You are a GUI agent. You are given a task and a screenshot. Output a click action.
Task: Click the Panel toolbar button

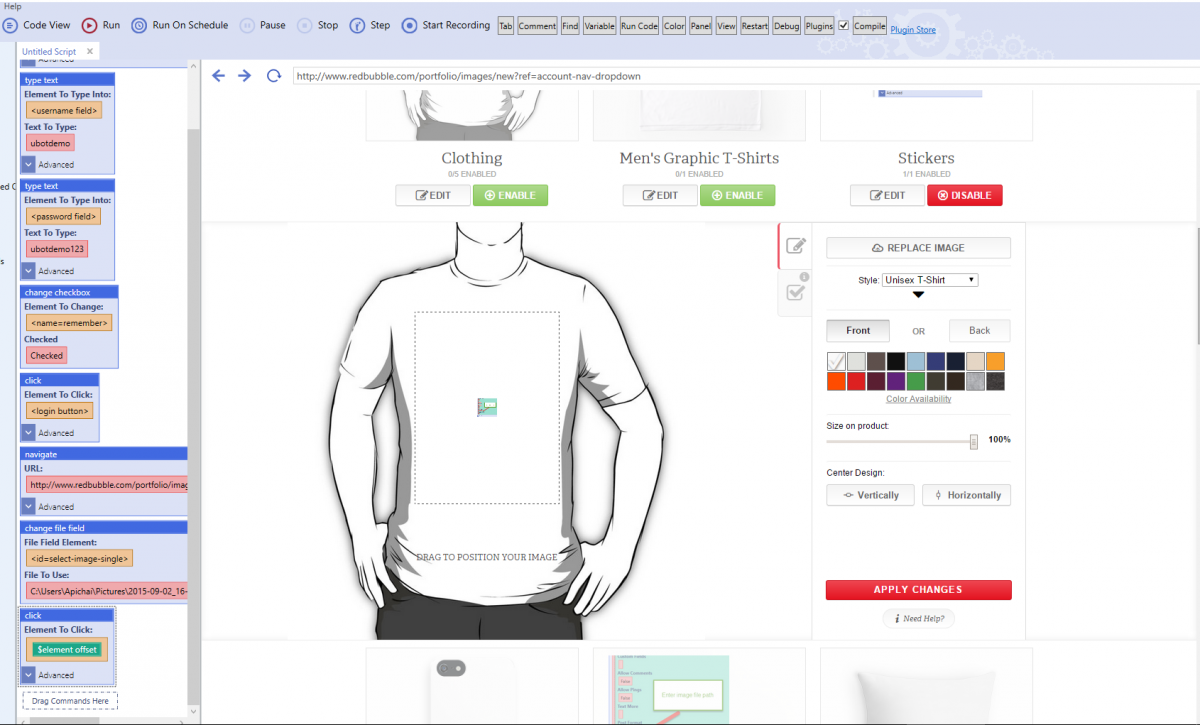point(701,26)
